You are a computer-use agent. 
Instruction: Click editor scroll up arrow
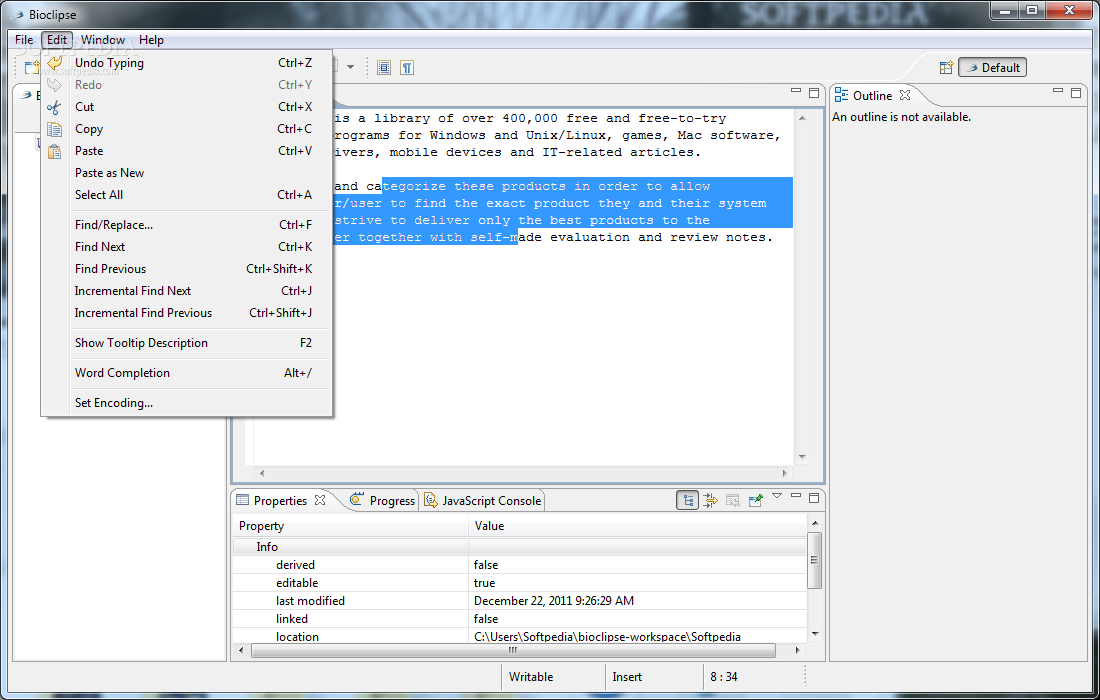pos(802,119)
